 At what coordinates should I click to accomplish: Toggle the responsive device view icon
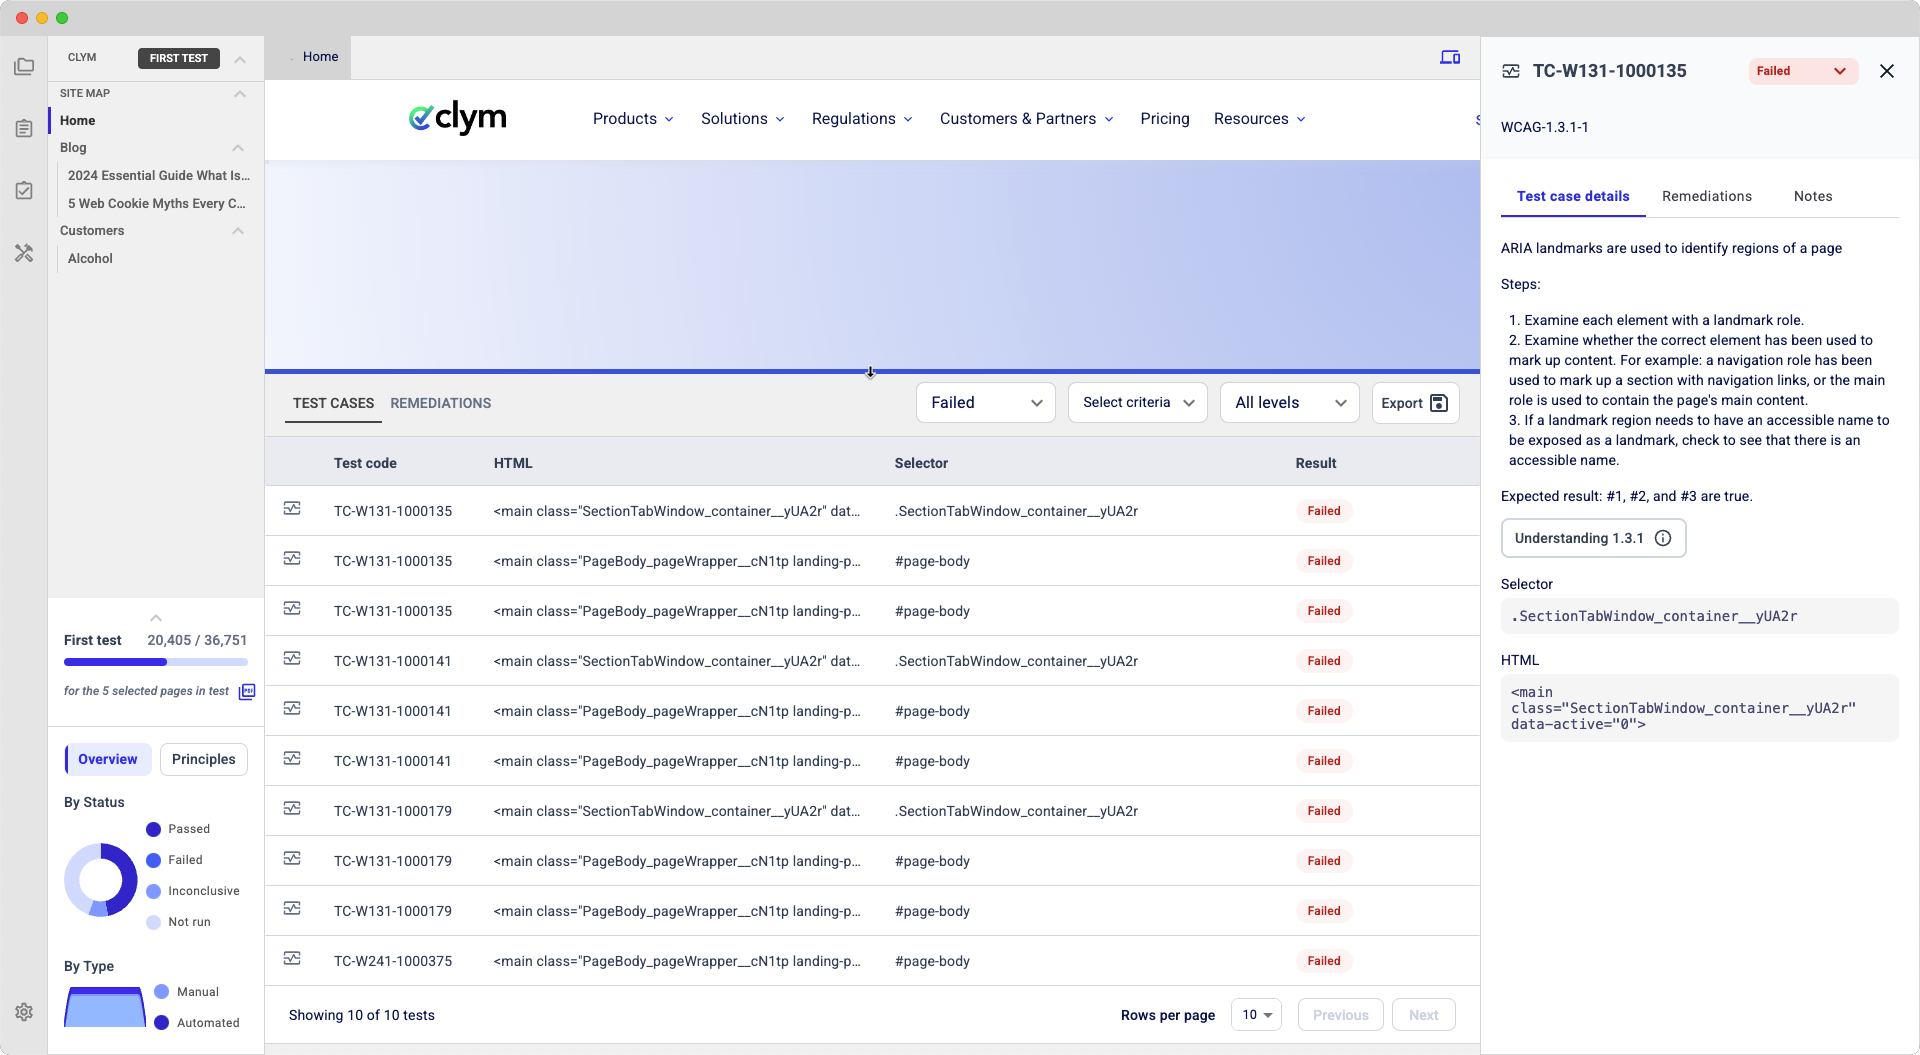coord(1450,57)
